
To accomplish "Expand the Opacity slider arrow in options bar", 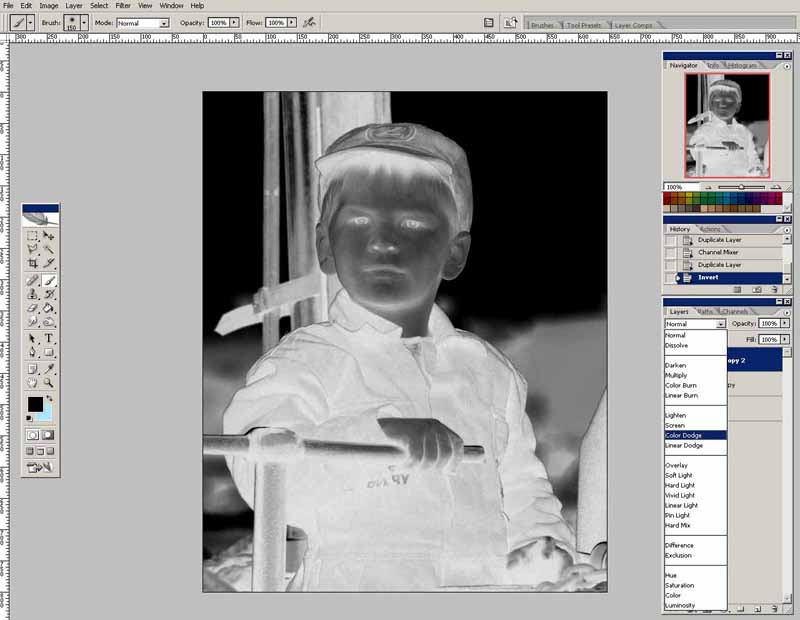I will tap(233, 22).
